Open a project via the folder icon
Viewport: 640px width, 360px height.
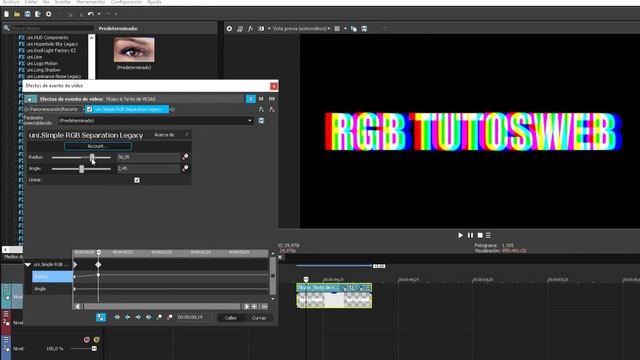[x=17, y=14]
